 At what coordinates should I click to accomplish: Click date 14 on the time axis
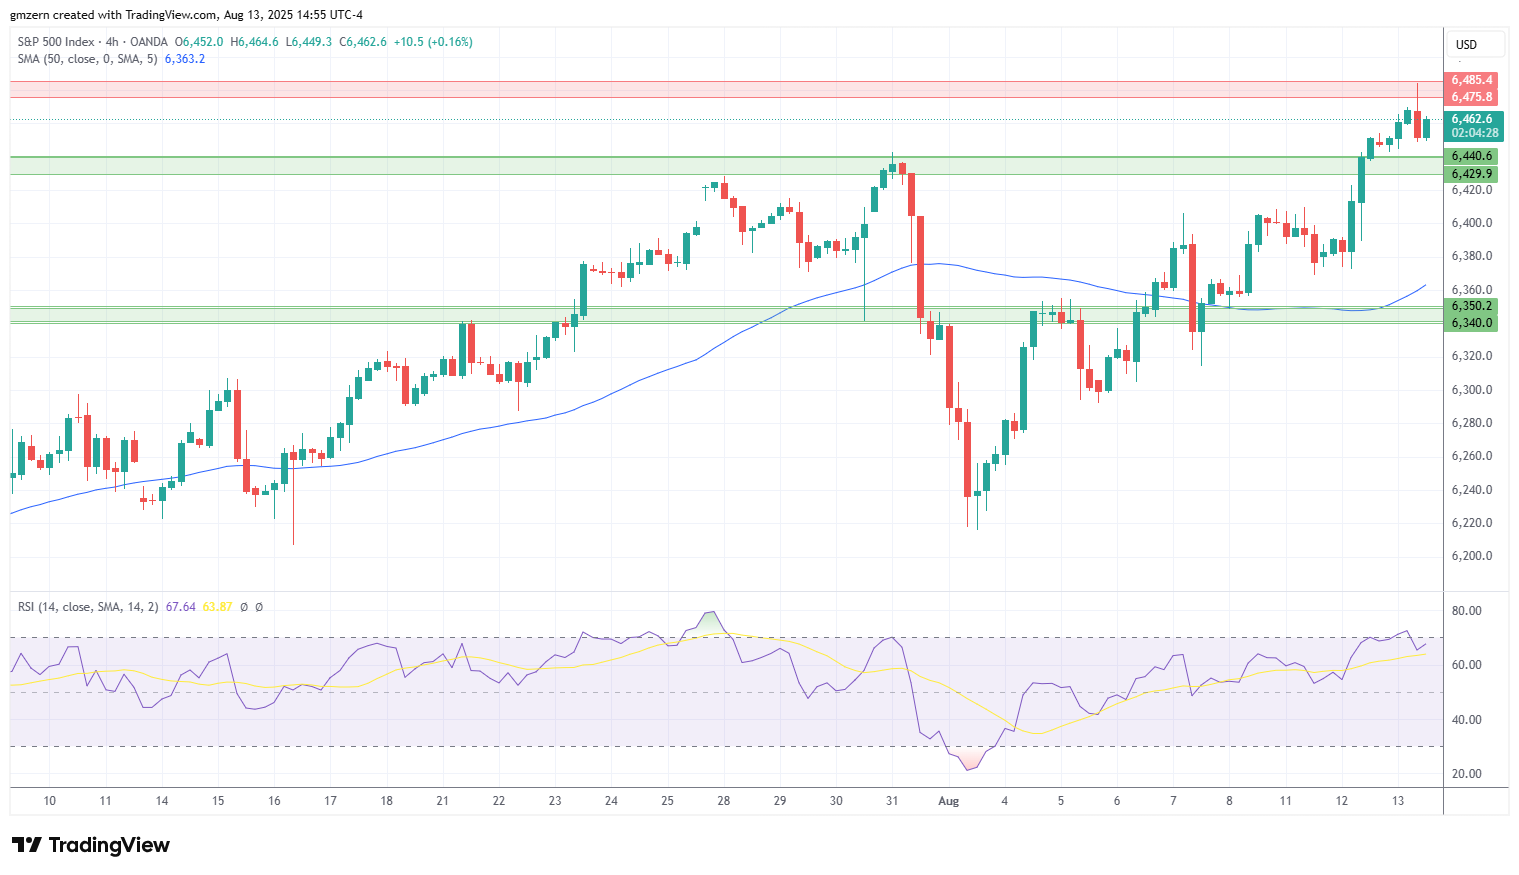point(162,801)
